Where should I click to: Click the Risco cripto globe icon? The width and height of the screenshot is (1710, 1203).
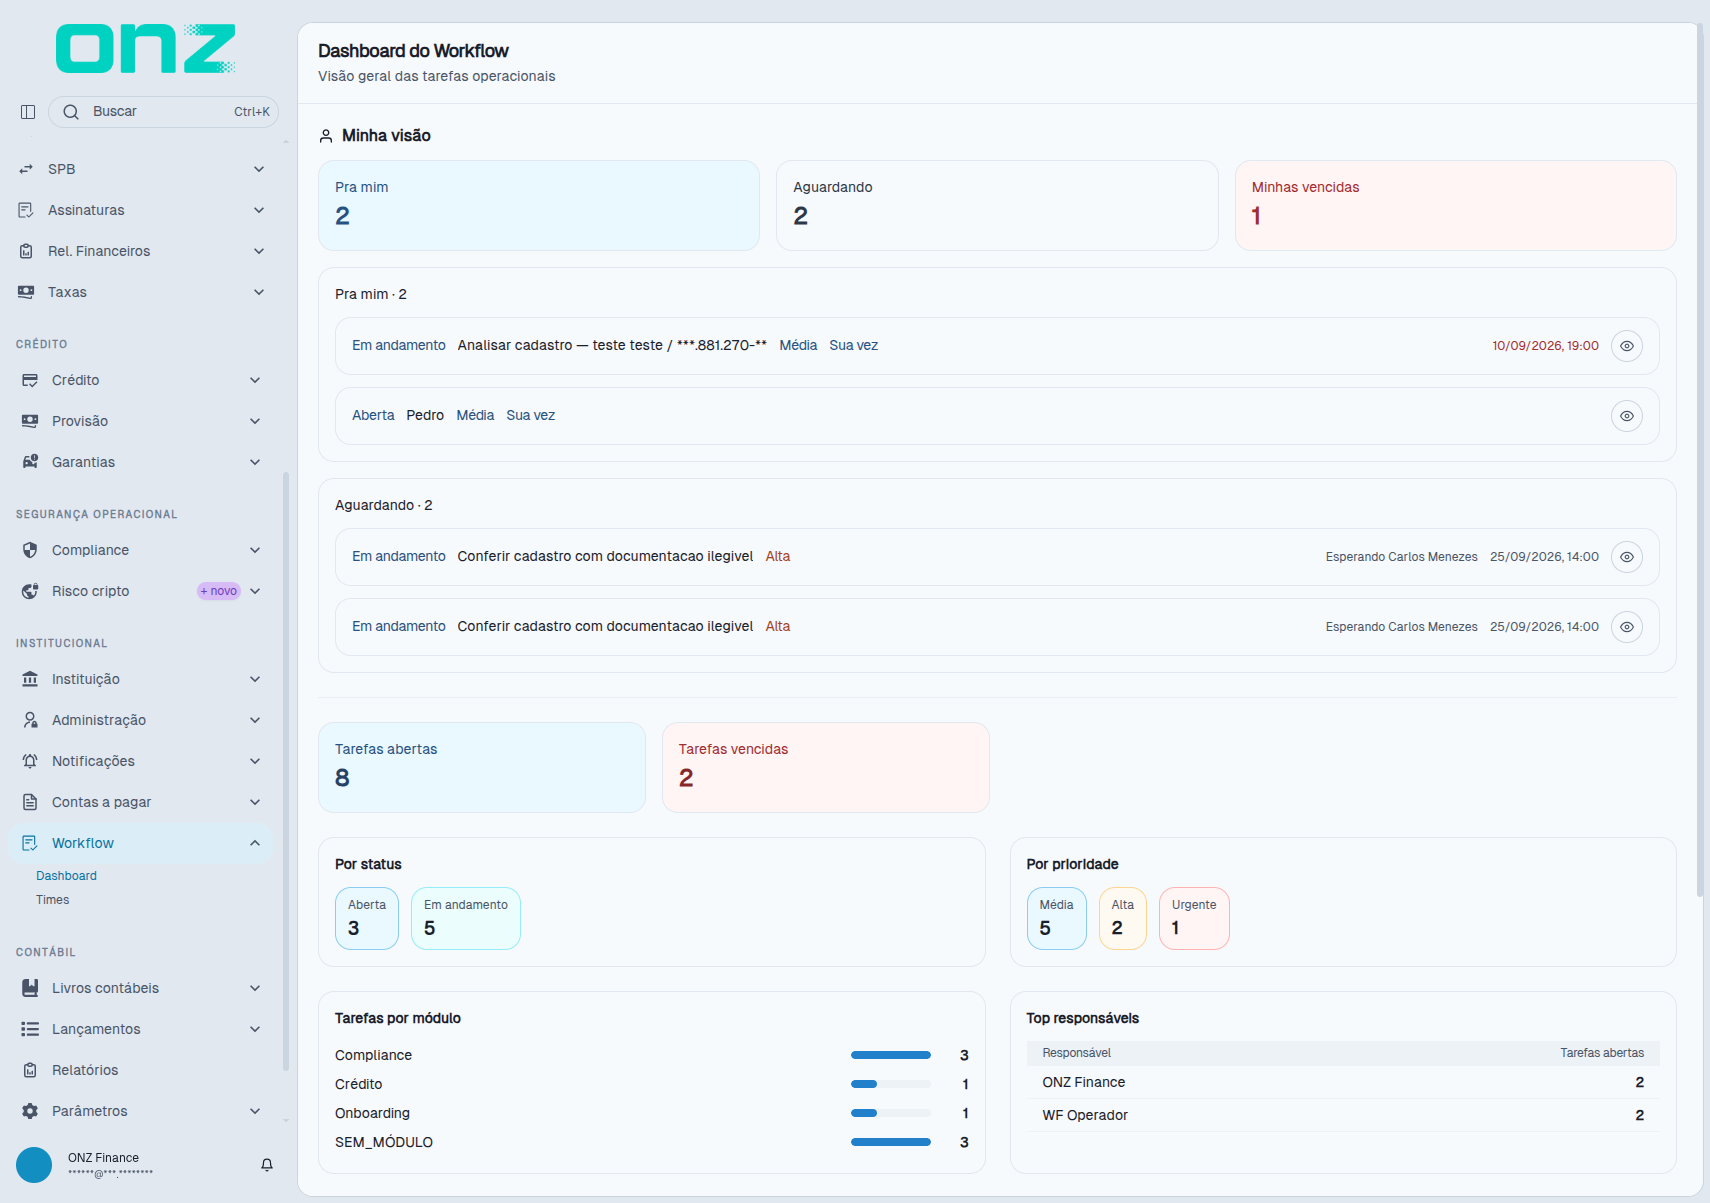30,591
